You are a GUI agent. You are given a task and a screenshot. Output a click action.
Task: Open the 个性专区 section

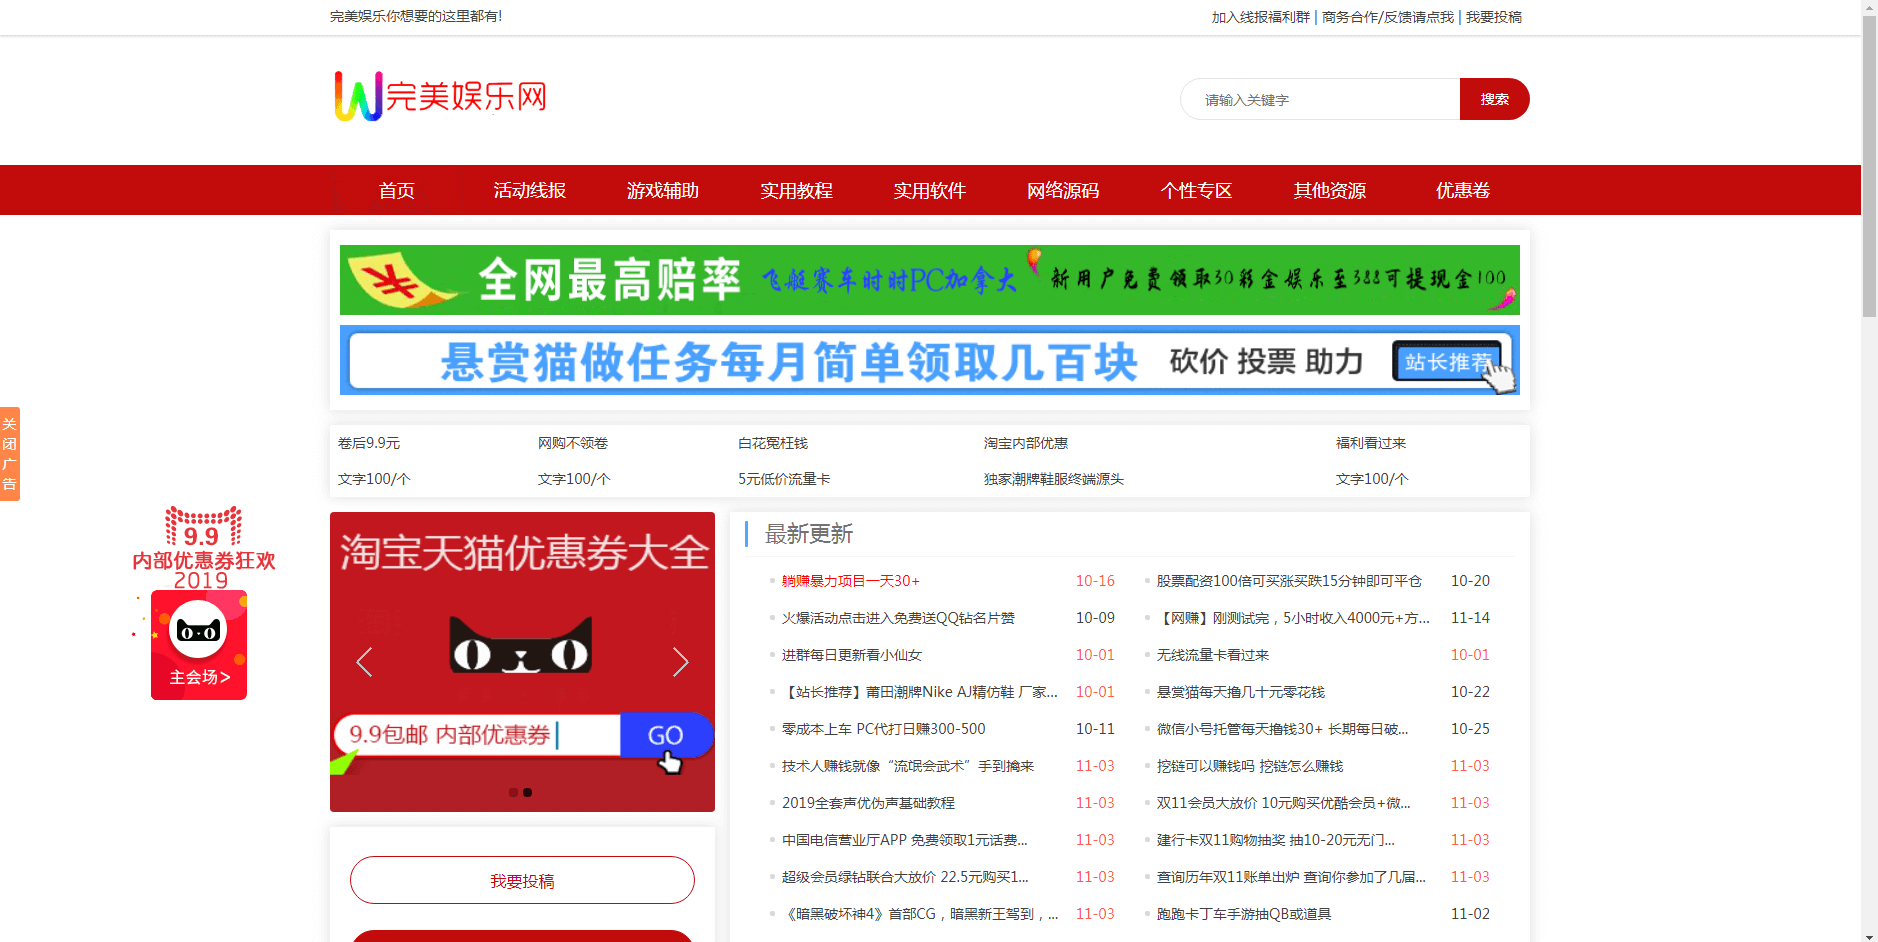click(x=1196, y=190)
